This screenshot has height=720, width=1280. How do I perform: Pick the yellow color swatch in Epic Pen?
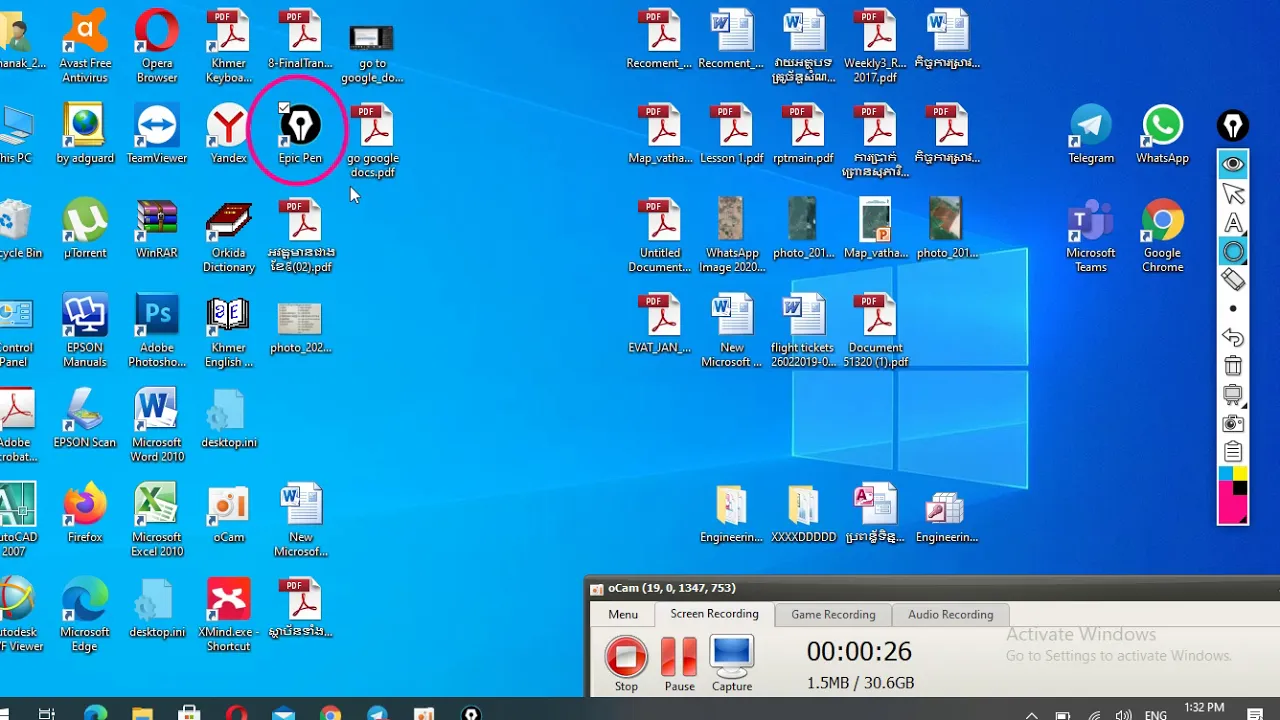point(1240,474)
